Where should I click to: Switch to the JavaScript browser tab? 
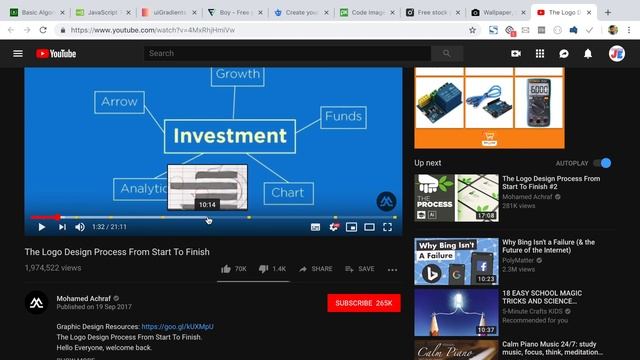click(103, 13)
